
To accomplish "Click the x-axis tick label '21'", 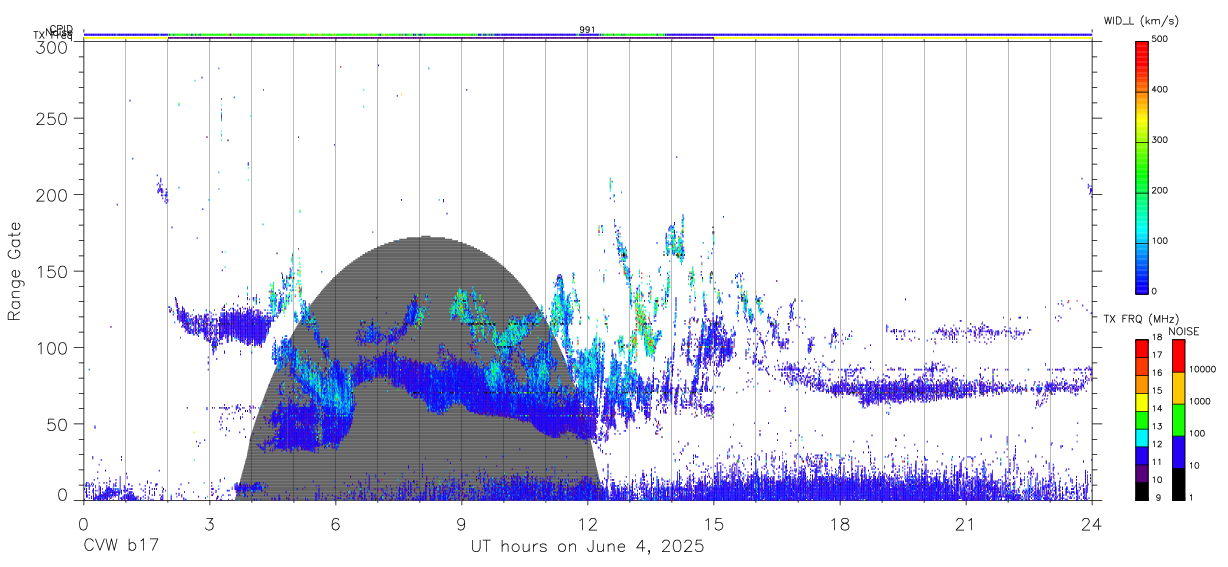I will point(966,523).
